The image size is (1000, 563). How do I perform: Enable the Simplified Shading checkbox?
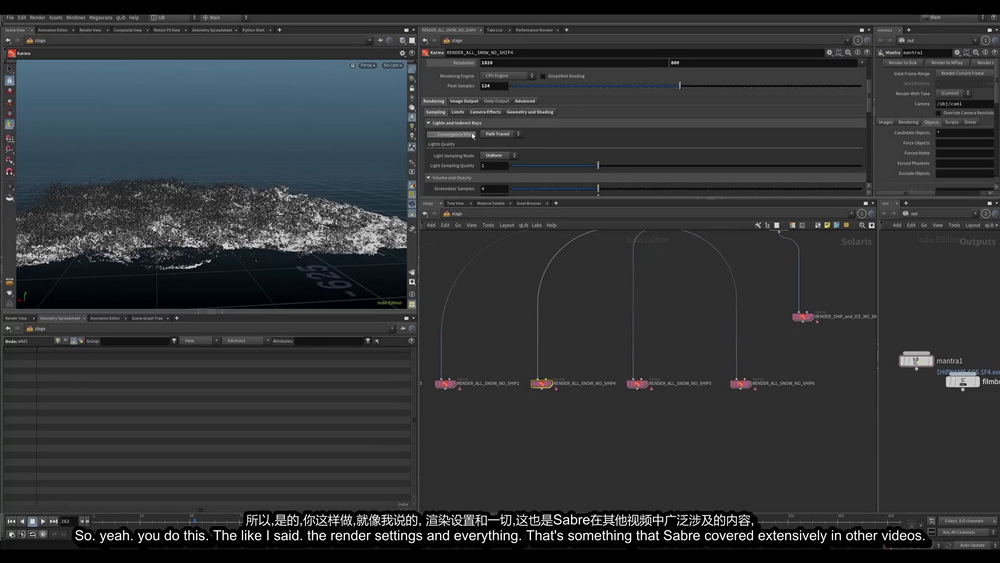[543, 77]
